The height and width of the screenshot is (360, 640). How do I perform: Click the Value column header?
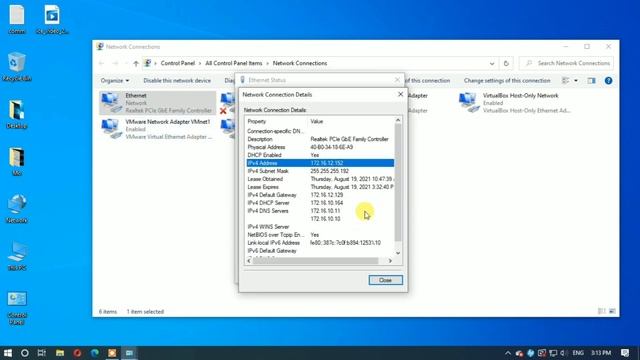click(x=351, y=121)
